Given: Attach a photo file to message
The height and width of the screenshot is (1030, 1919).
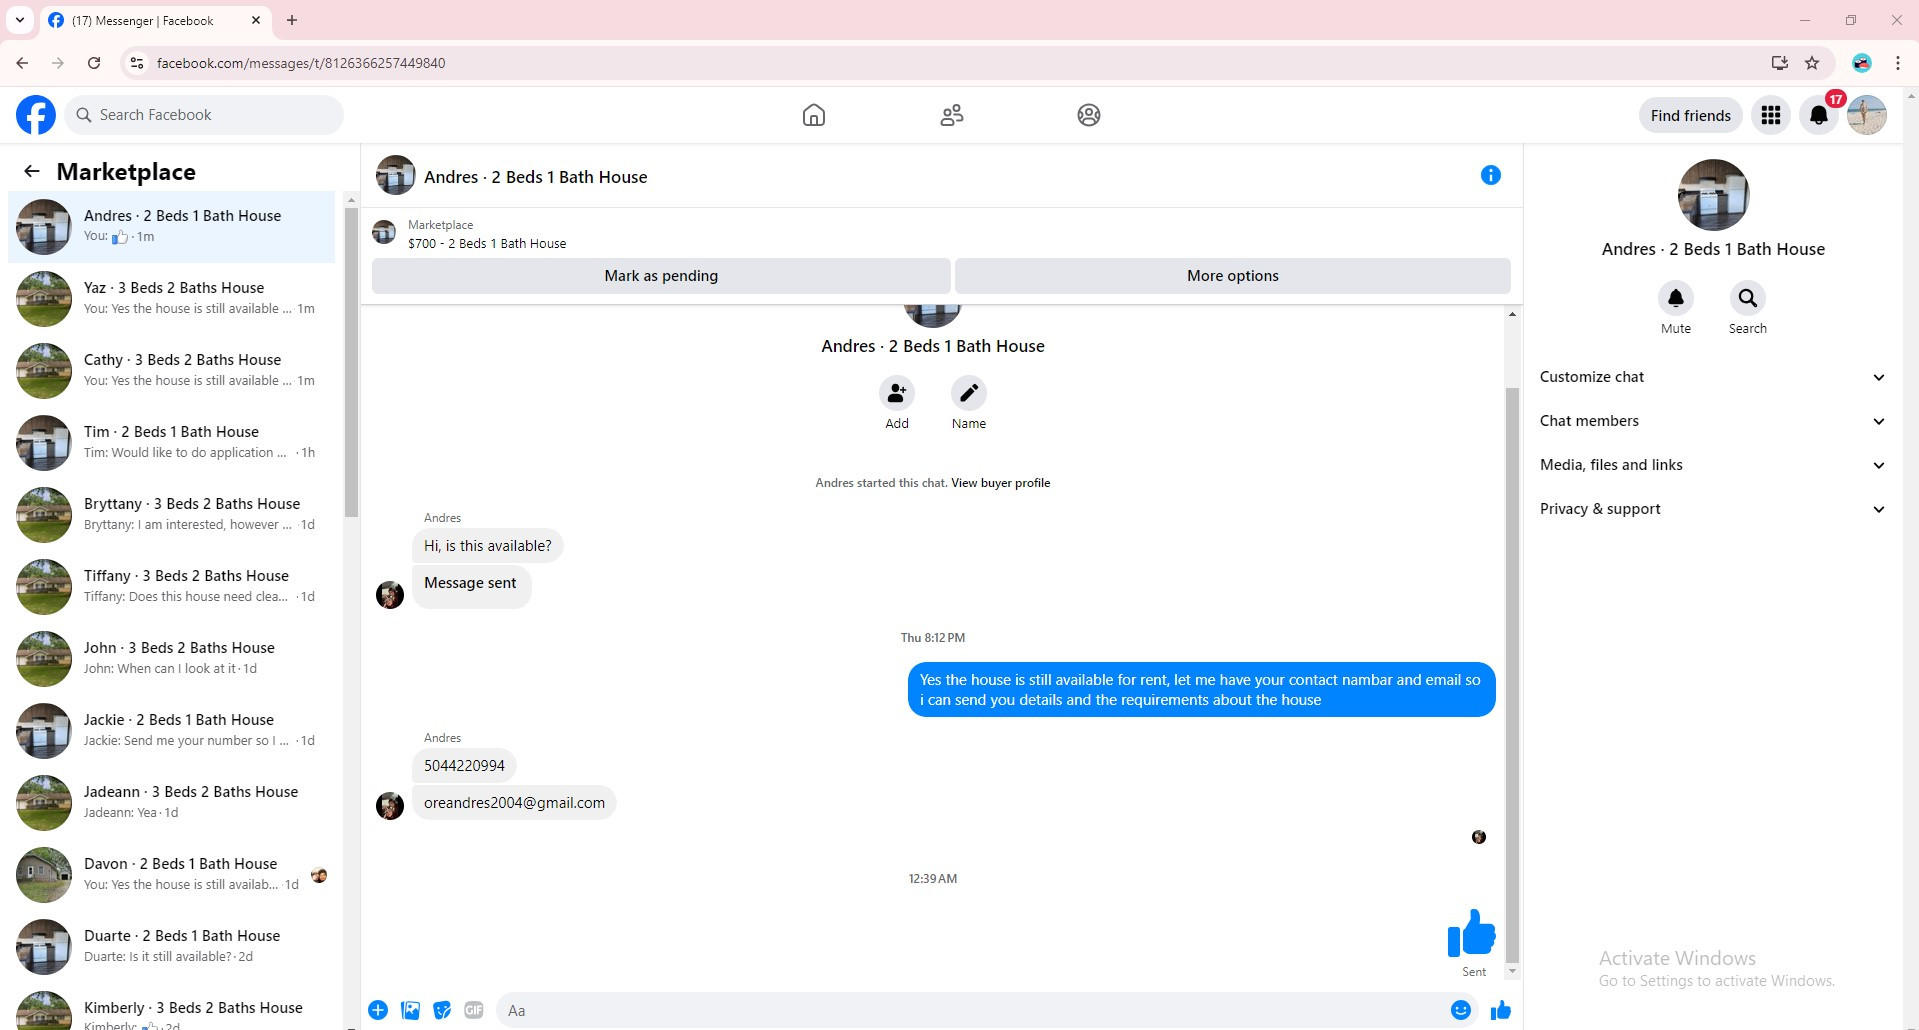Looking at the screenshot, I should [x=410, y=1010].
